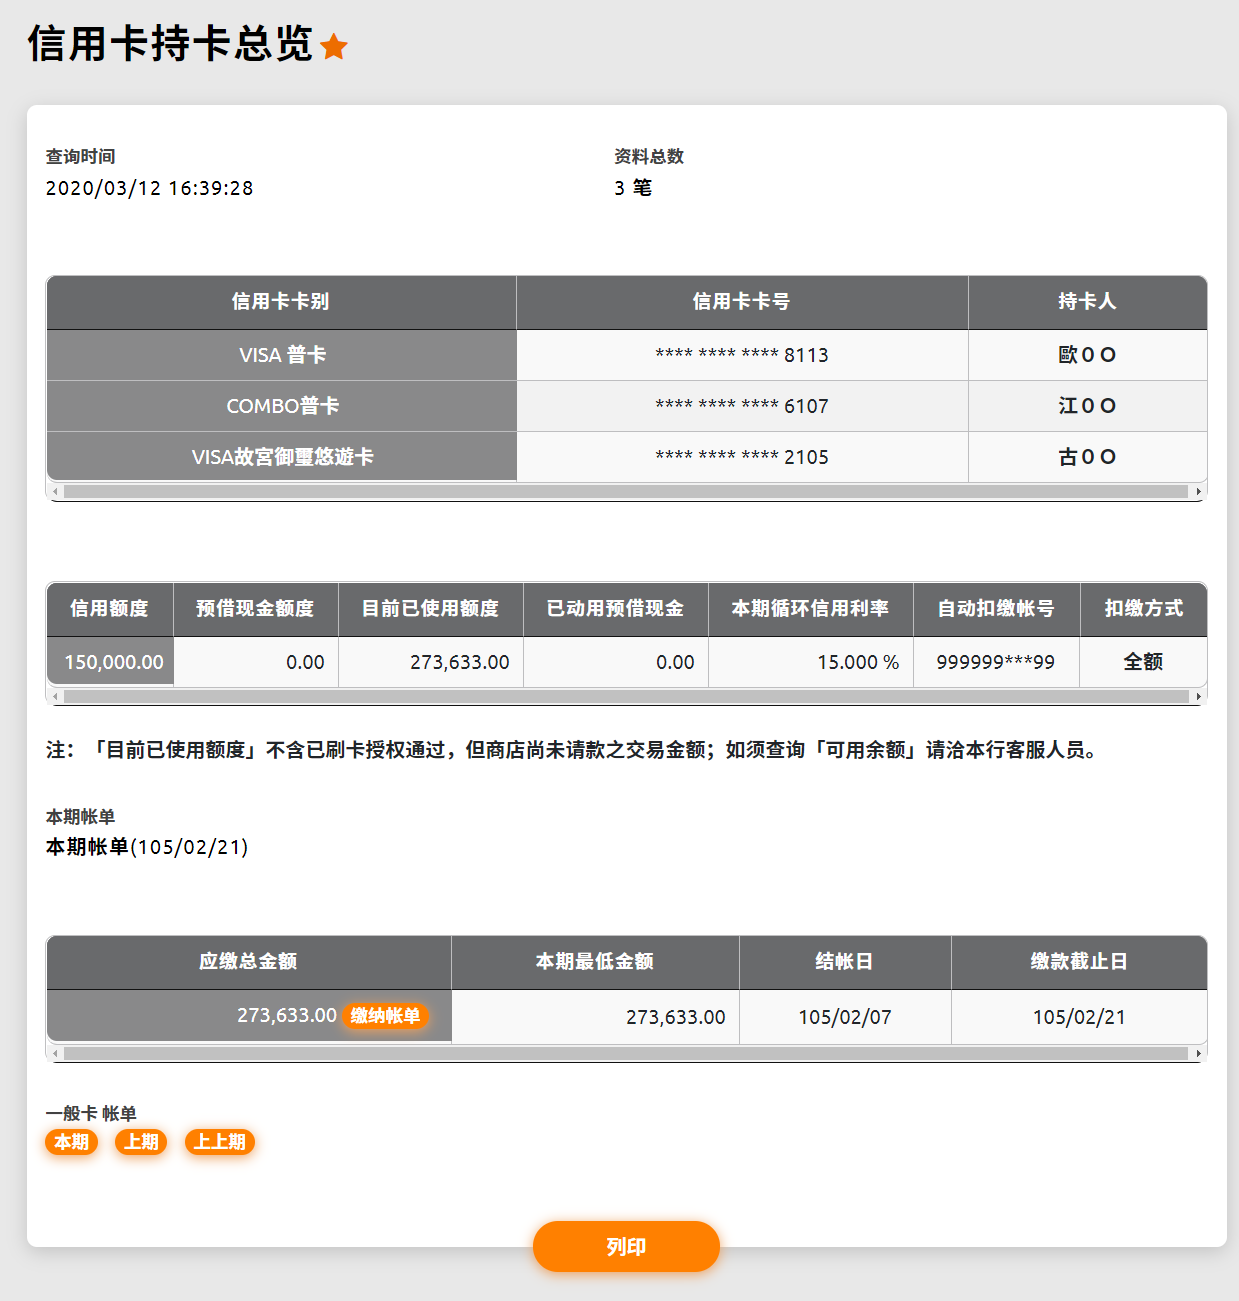Click the 信用卡卡号 column header
The image size is (1239, 1301).
741,302
